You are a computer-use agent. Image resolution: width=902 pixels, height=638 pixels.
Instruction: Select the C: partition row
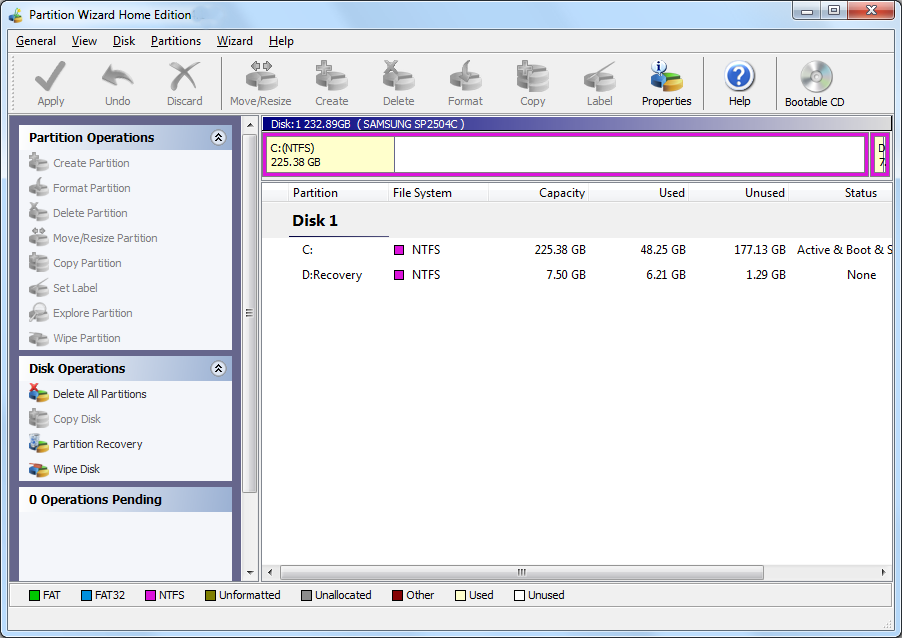coord(578,250)
